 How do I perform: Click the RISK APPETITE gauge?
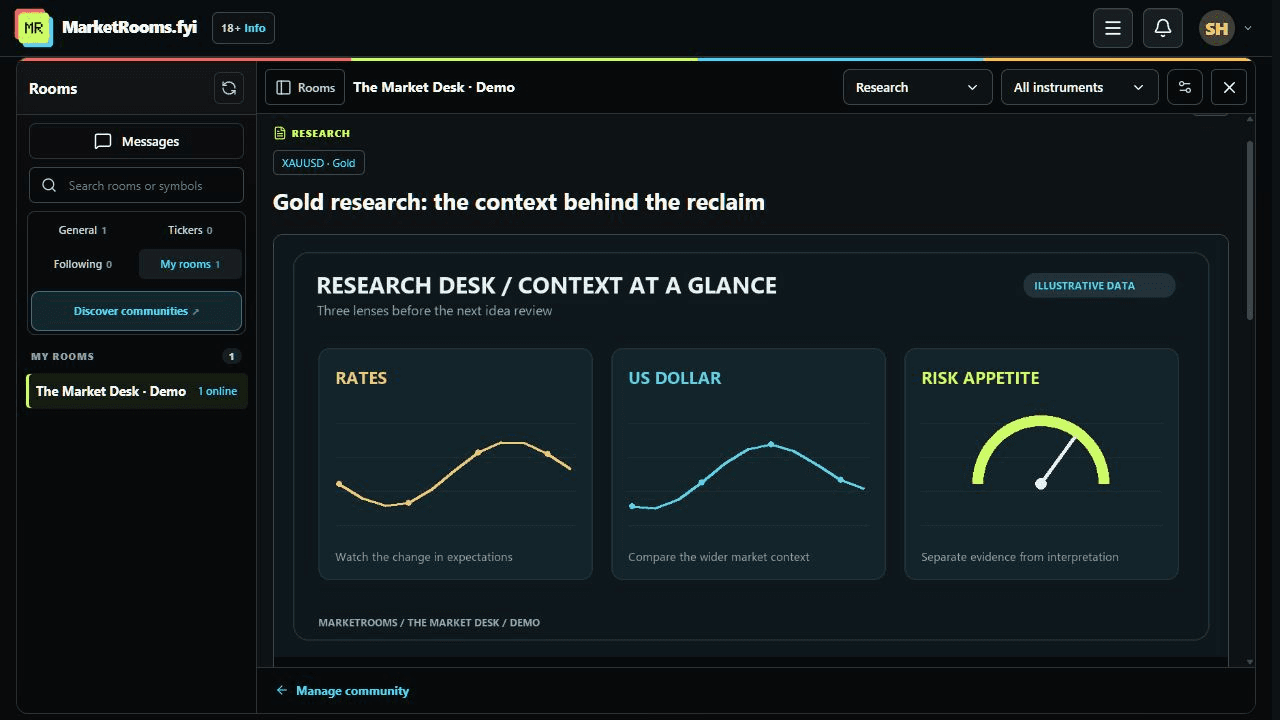pyautogui.click(x=1041, y=452)
